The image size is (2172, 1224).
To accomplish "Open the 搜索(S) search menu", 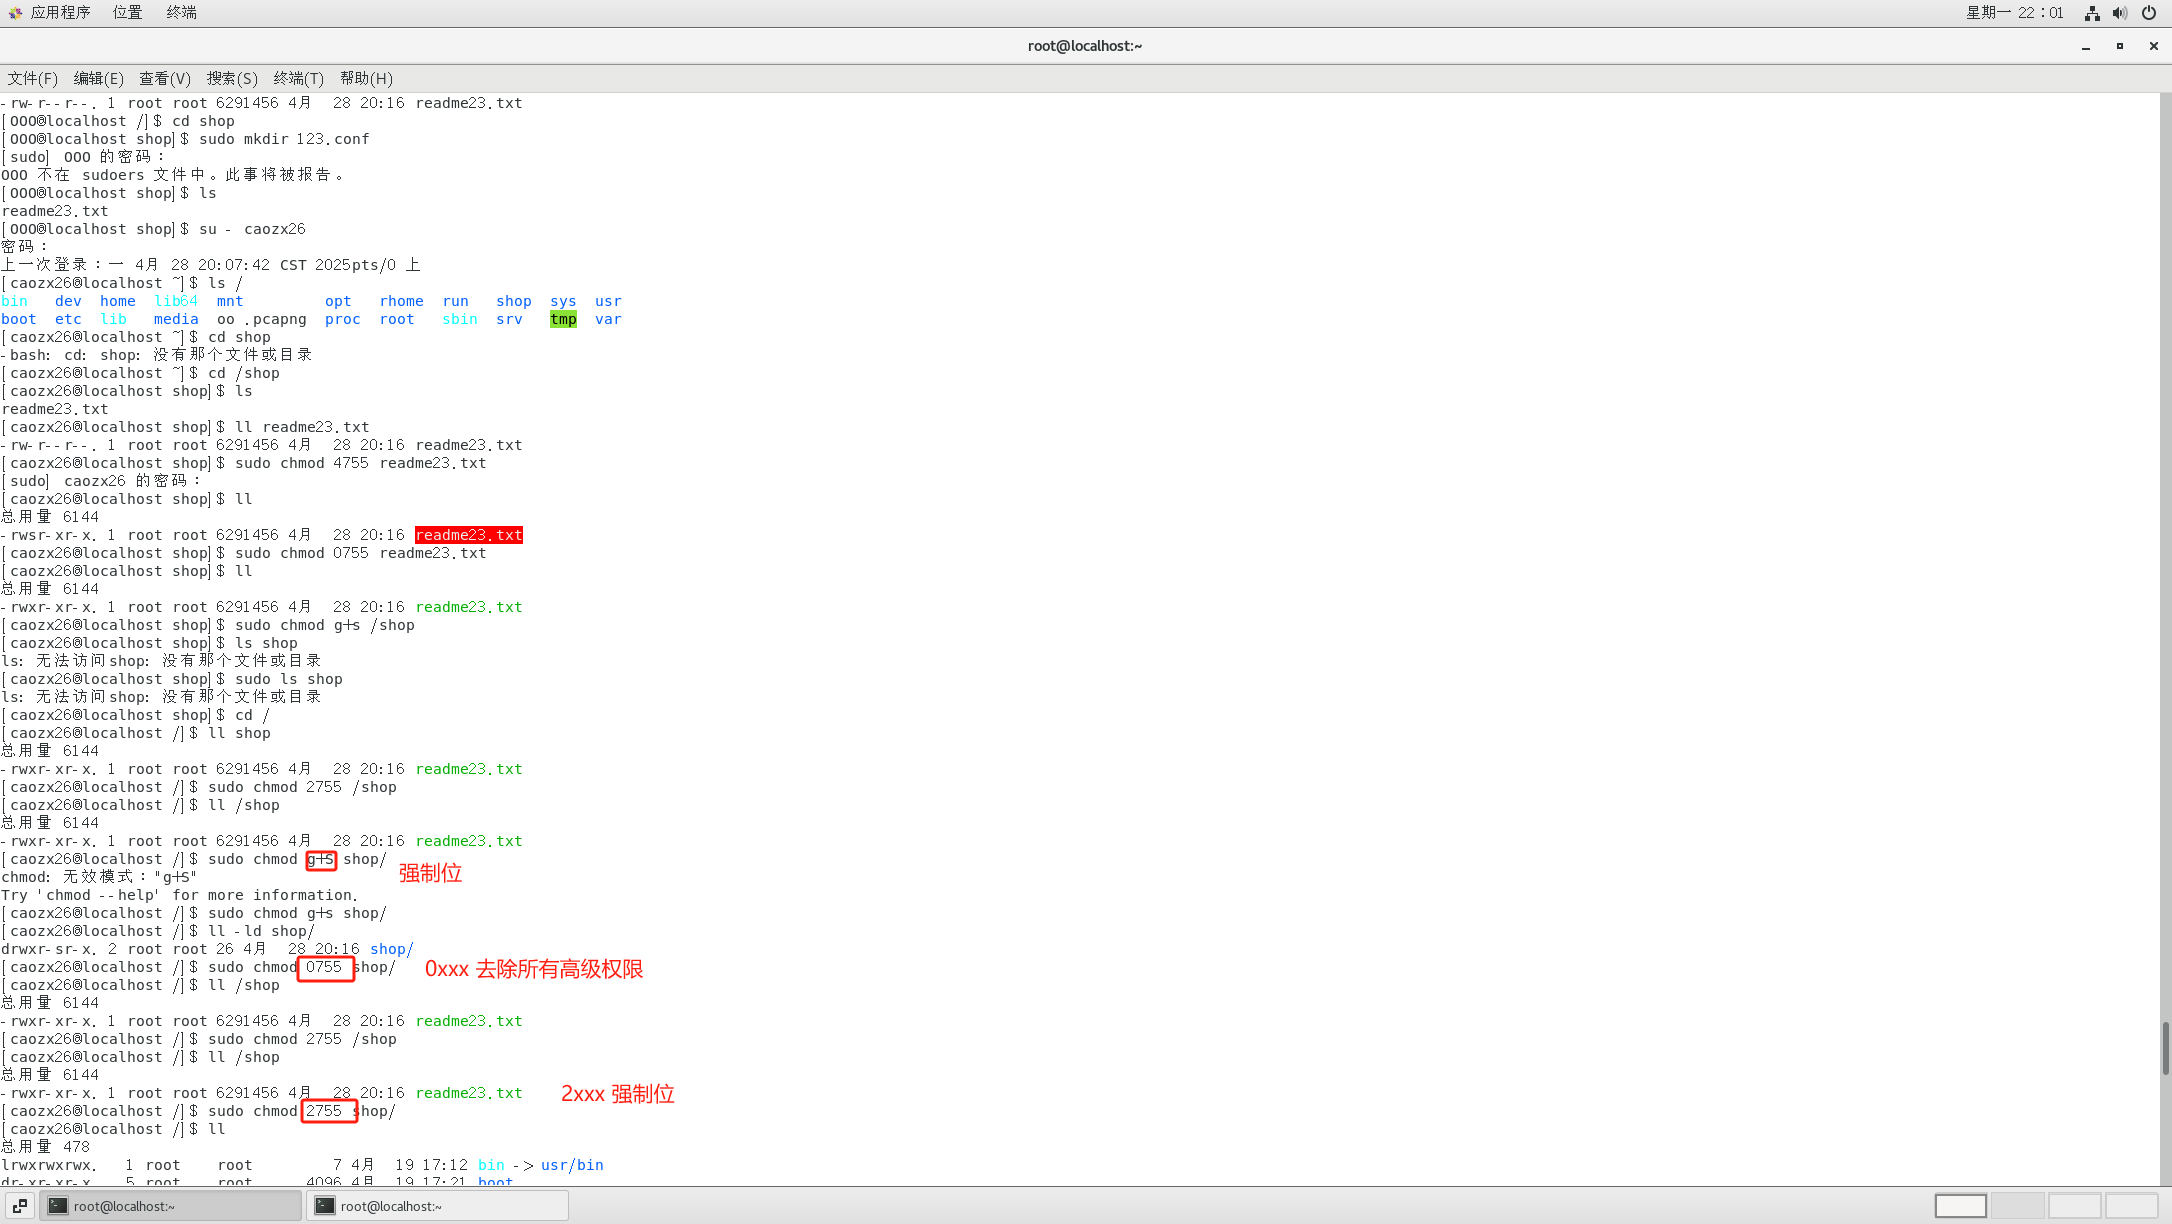I will [x=232, y=78].
